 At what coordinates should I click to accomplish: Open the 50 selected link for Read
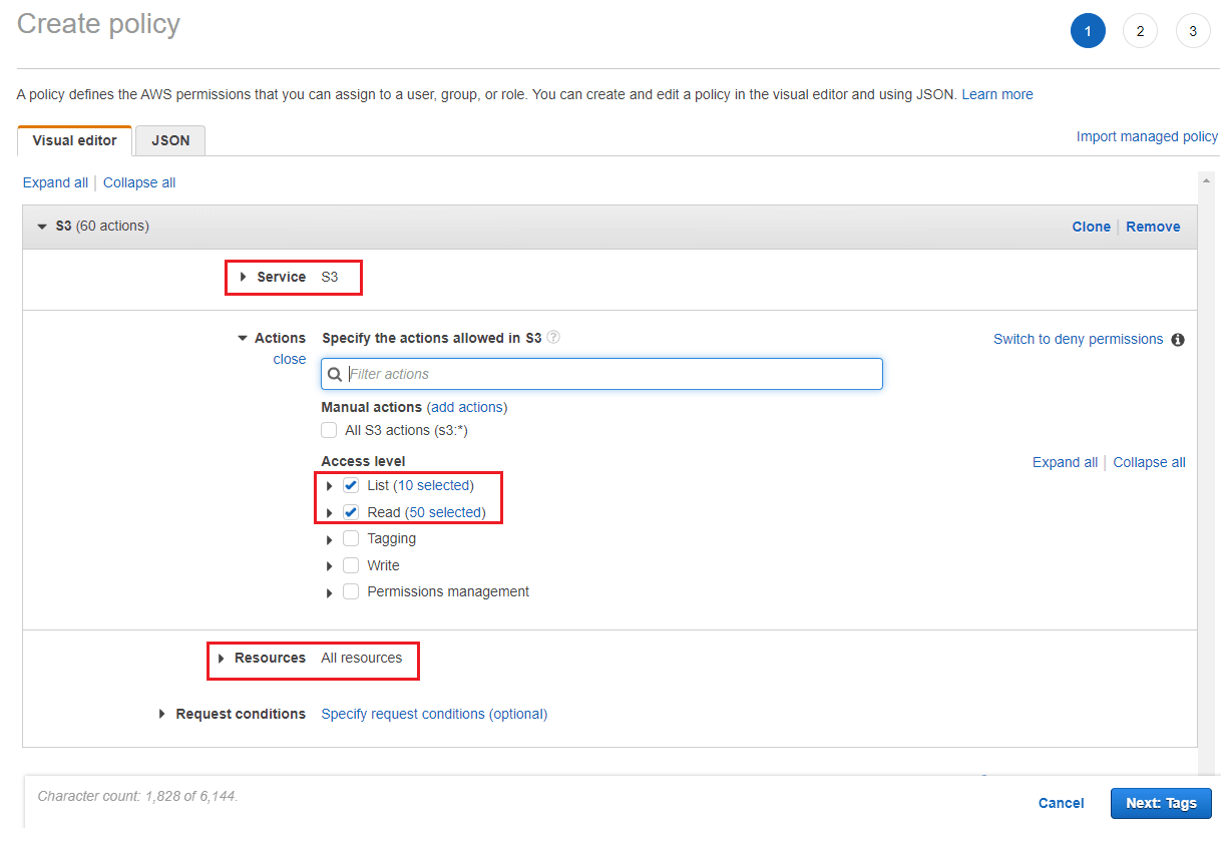pos(445,512)
